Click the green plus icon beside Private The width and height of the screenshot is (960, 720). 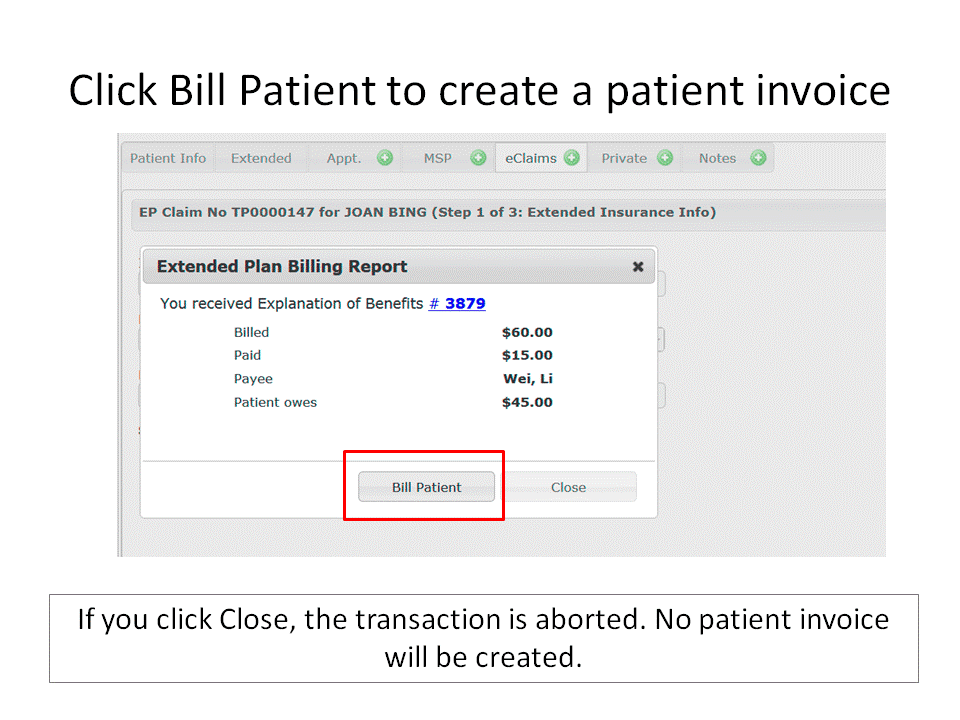click(665, 158)
